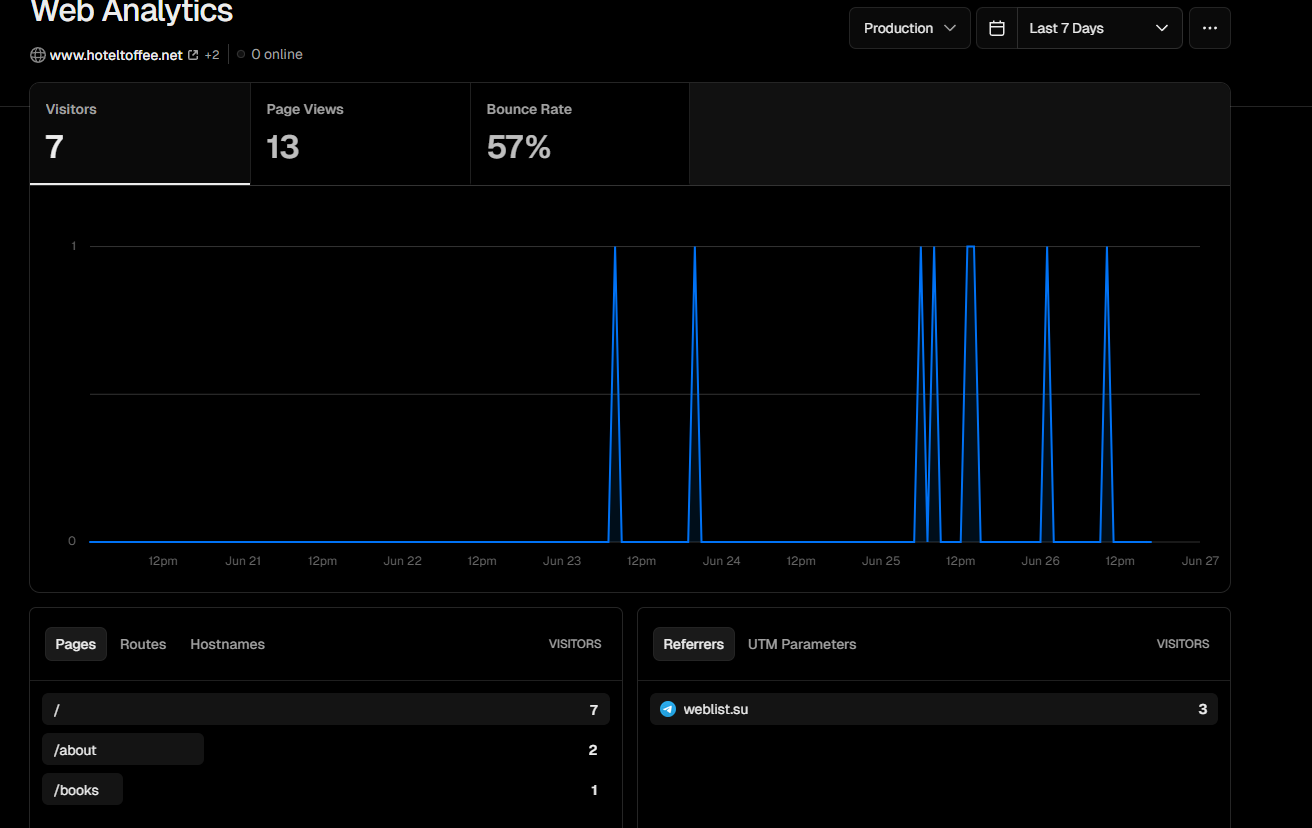Select the Visitors metric tab
This screenshot has height=828, width=1312.
[x=140, y=134]
